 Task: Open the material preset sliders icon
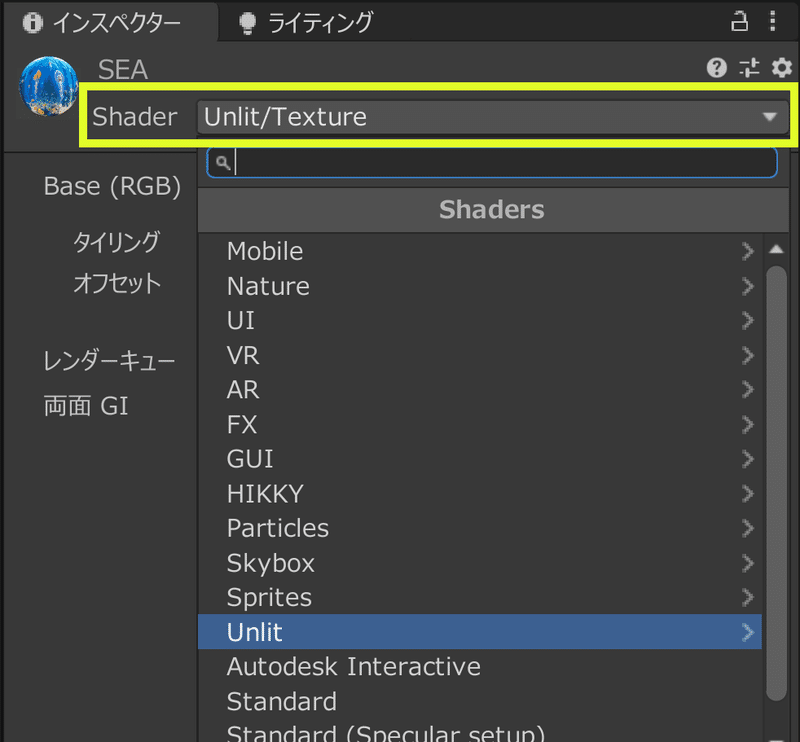(x=749, y=68)
